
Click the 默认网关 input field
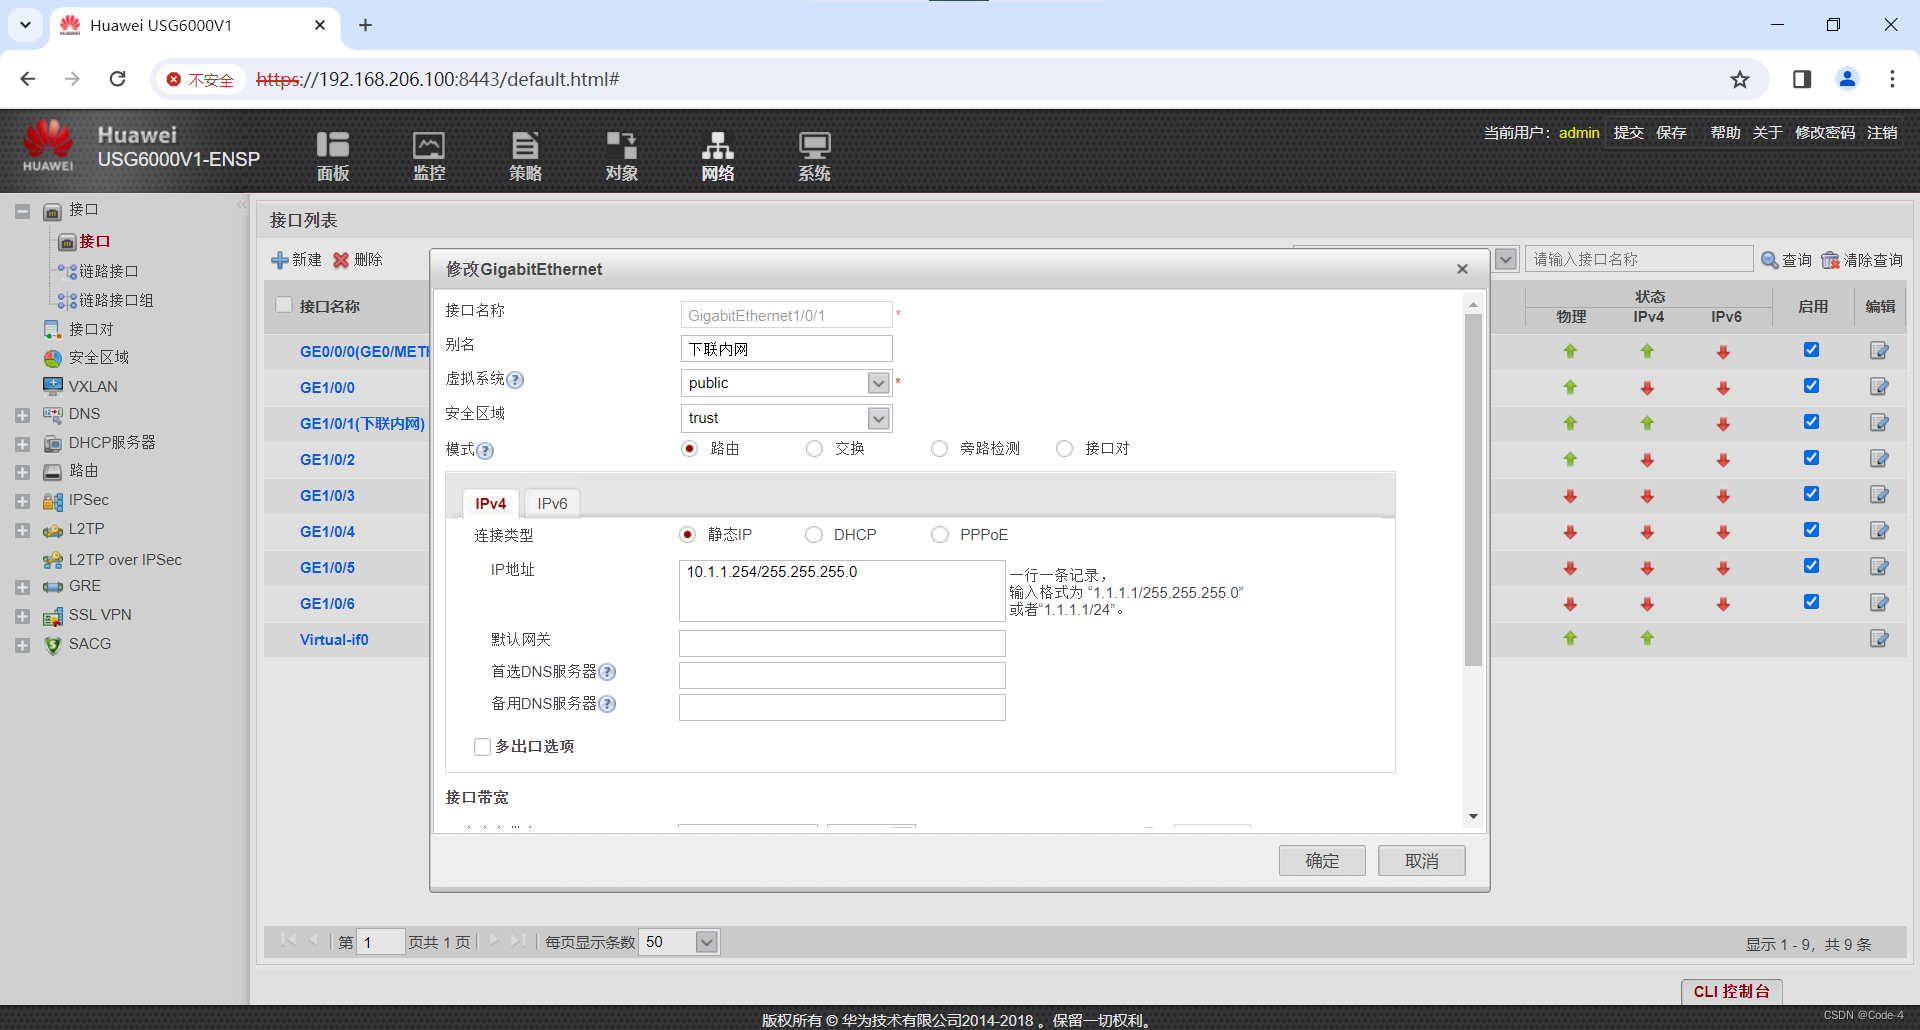[842, 643]
